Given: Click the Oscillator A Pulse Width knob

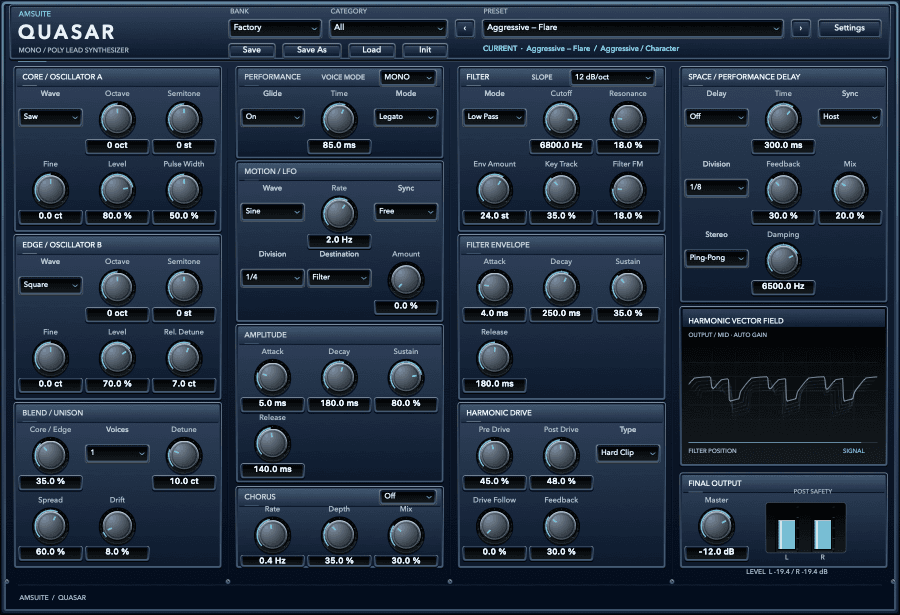Looking at the screenshot, I should tap(184, 190).
